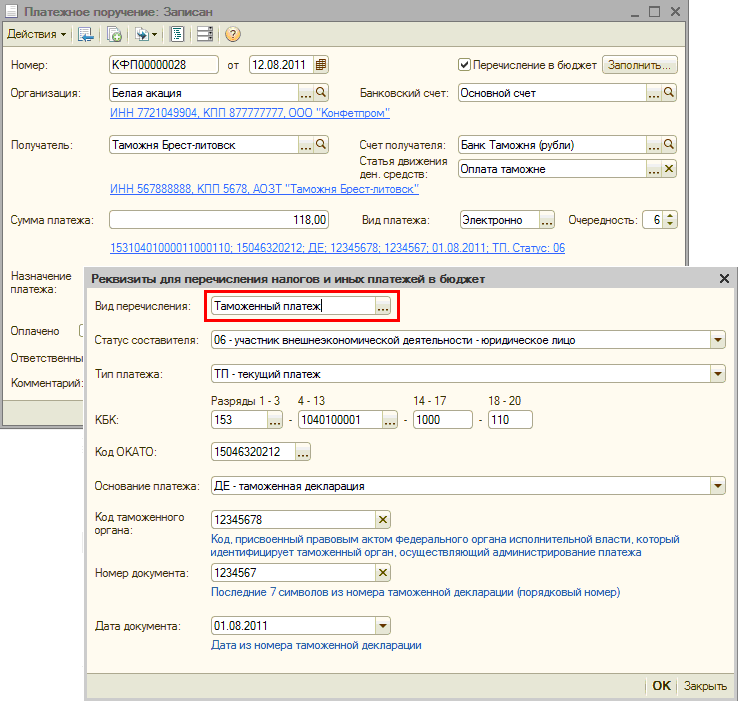738x701 pixels.
Task: Click КБК разряды 14-17 field 1000
Action: pos(442,419)
